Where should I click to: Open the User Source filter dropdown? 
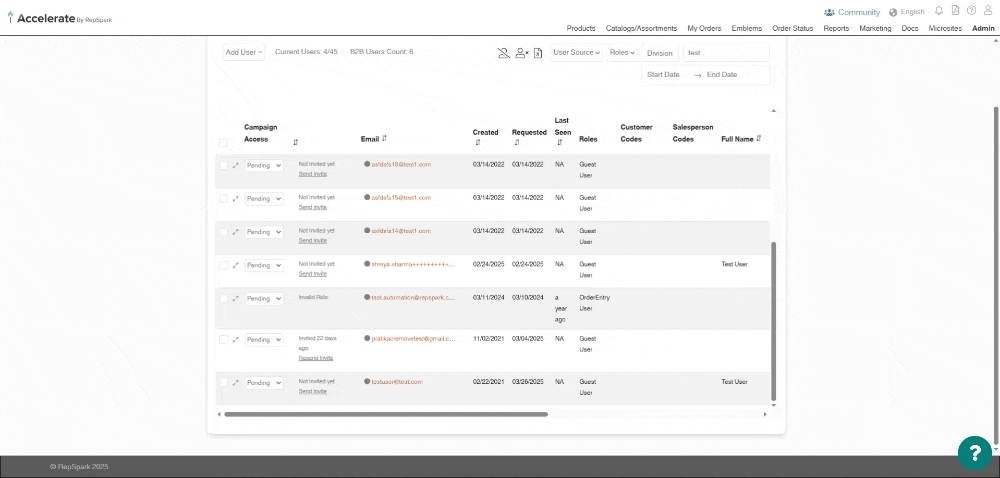coord(577,52)
